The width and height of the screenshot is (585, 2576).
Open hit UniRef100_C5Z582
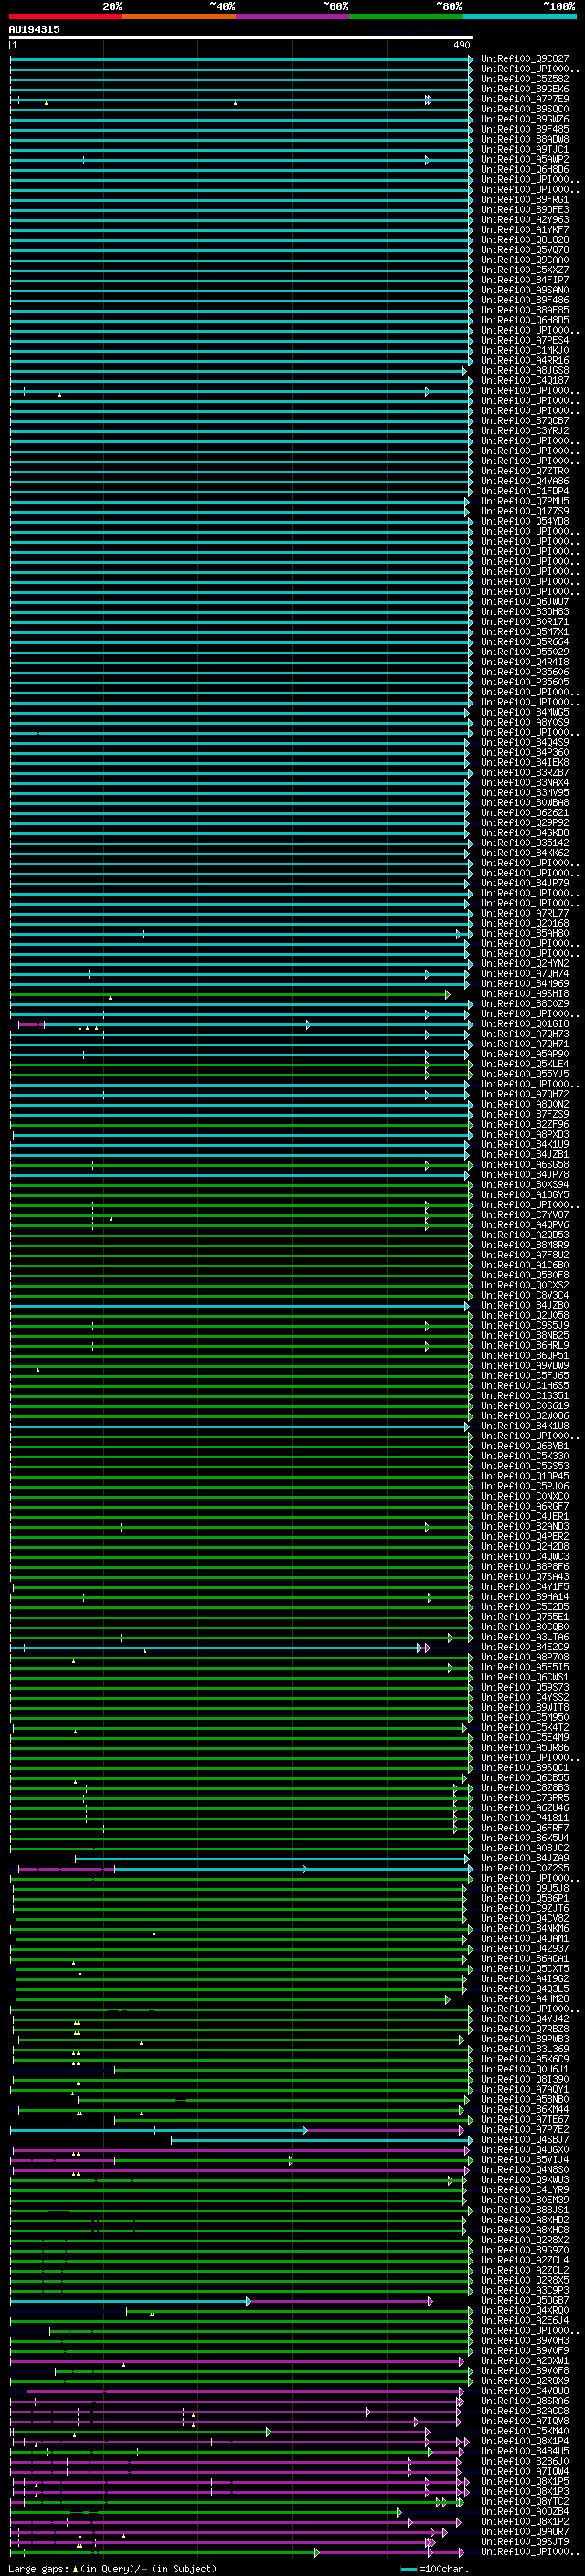click(525, 79)
